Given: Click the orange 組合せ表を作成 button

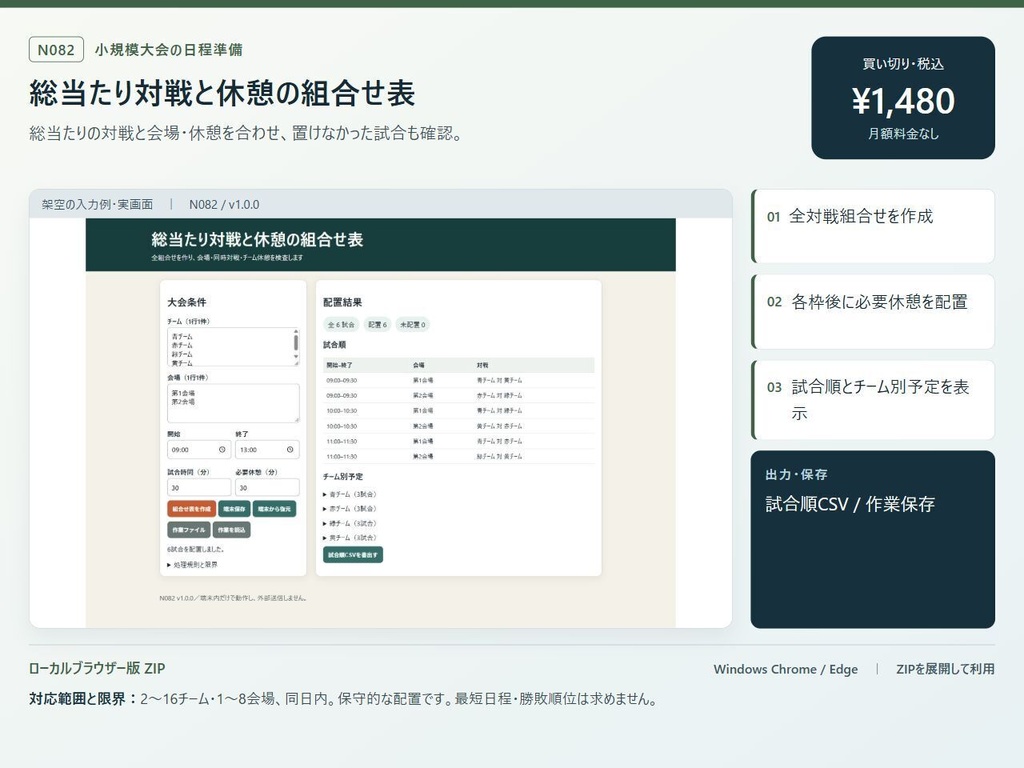Looking at the screenshot, I should (x=191, y=509).
